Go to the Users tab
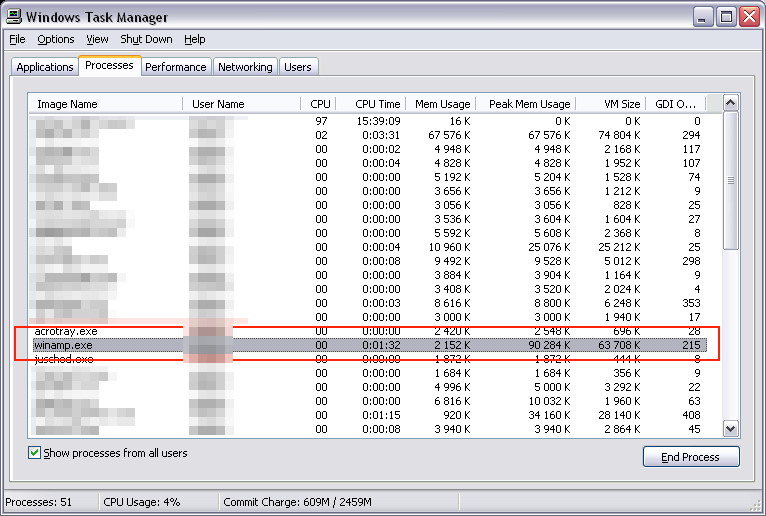This screenshot has width=766, height=516. [298, 67]
